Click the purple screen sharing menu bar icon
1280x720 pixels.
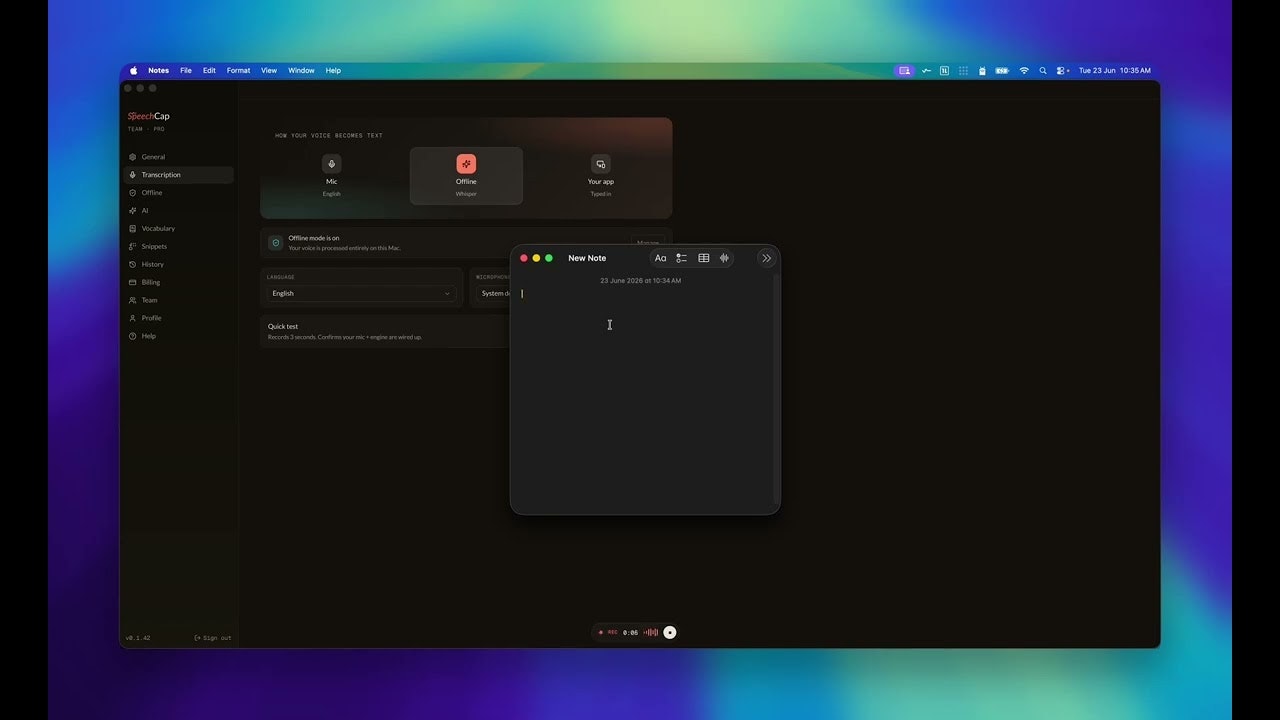904,71
